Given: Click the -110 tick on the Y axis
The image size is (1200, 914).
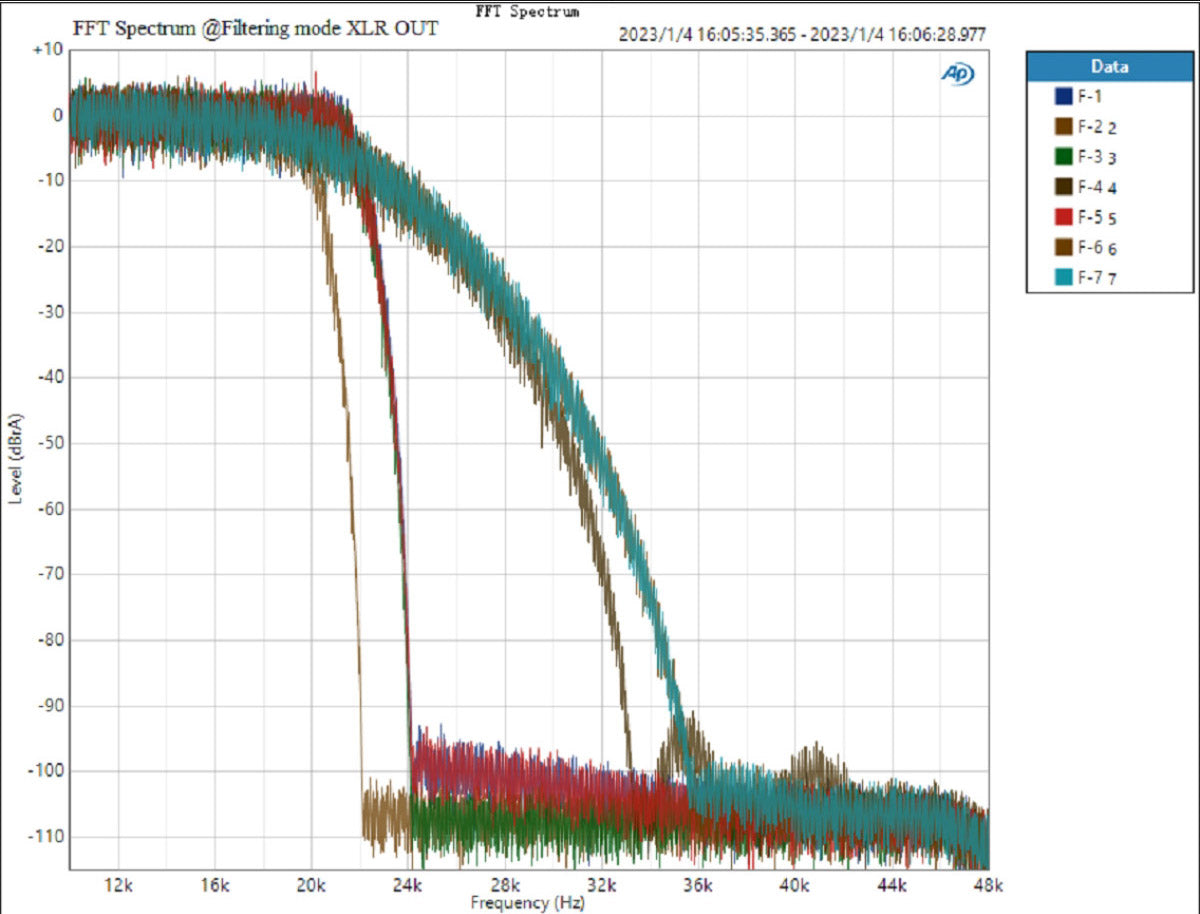Looking at the screenshot, I should [x=46, y=836].
